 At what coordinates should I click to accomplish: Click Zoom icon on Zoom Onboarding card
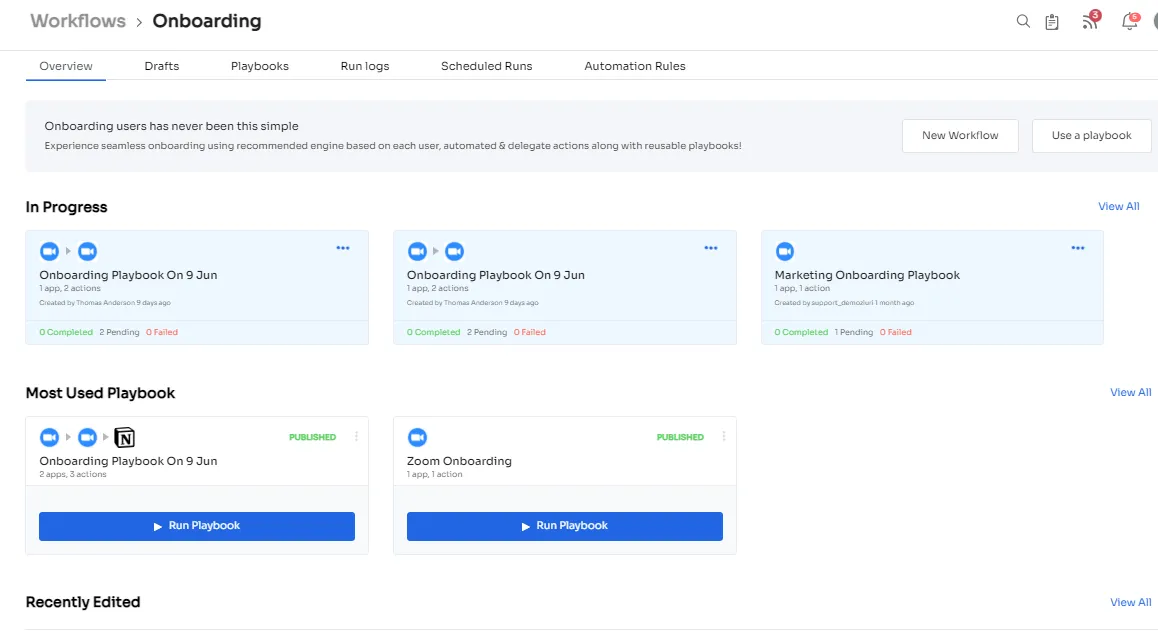click(x=417, y=438)
